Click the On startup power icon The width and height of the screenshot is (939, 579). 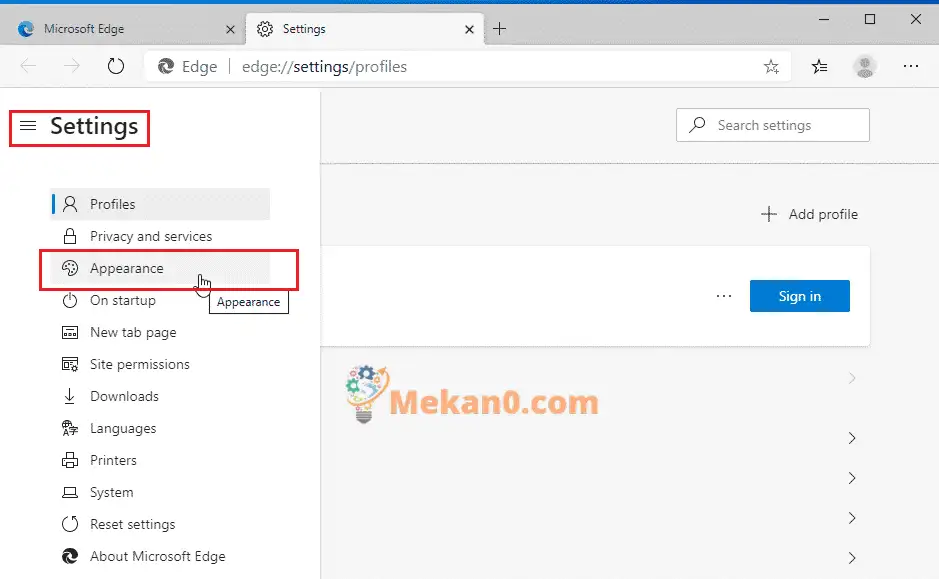[x=70, y=301]
